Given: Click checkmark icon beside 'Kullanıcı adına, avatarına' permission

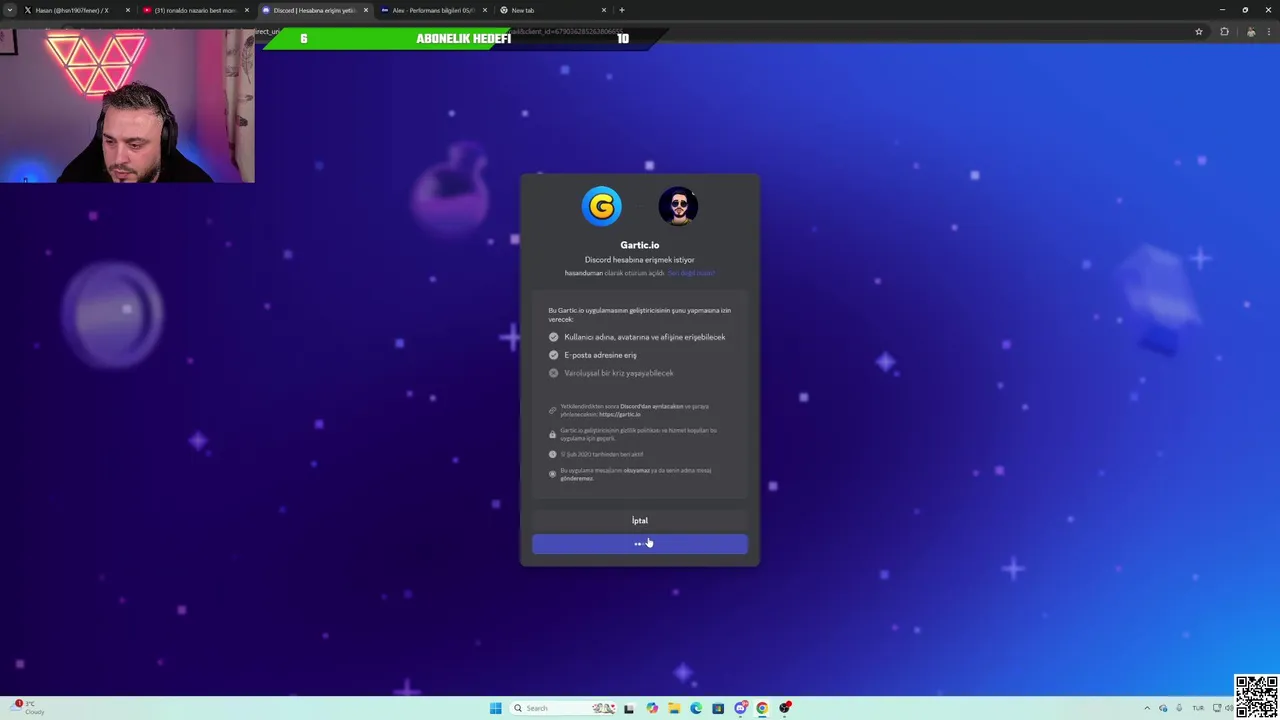Looking at the screenshot, I should (x=553, y=337).
